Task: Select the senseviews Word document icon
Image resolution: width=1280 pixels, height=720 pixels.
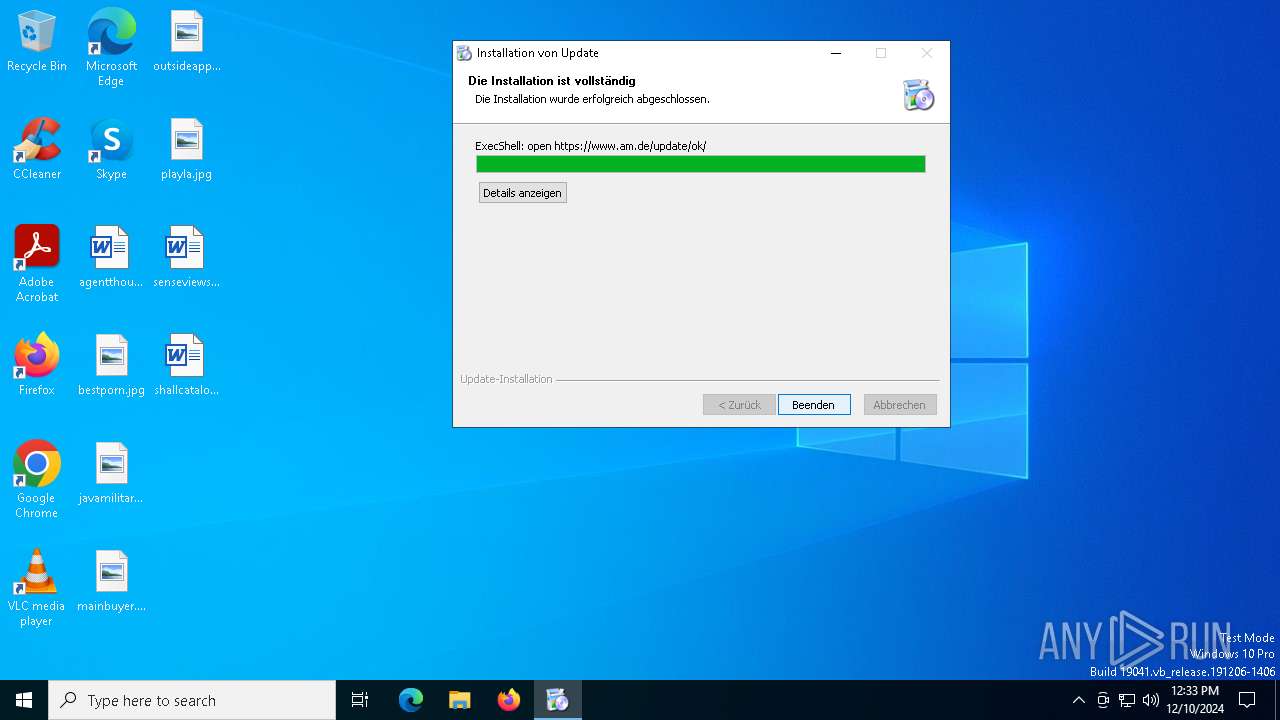Action: click(186, 257)
